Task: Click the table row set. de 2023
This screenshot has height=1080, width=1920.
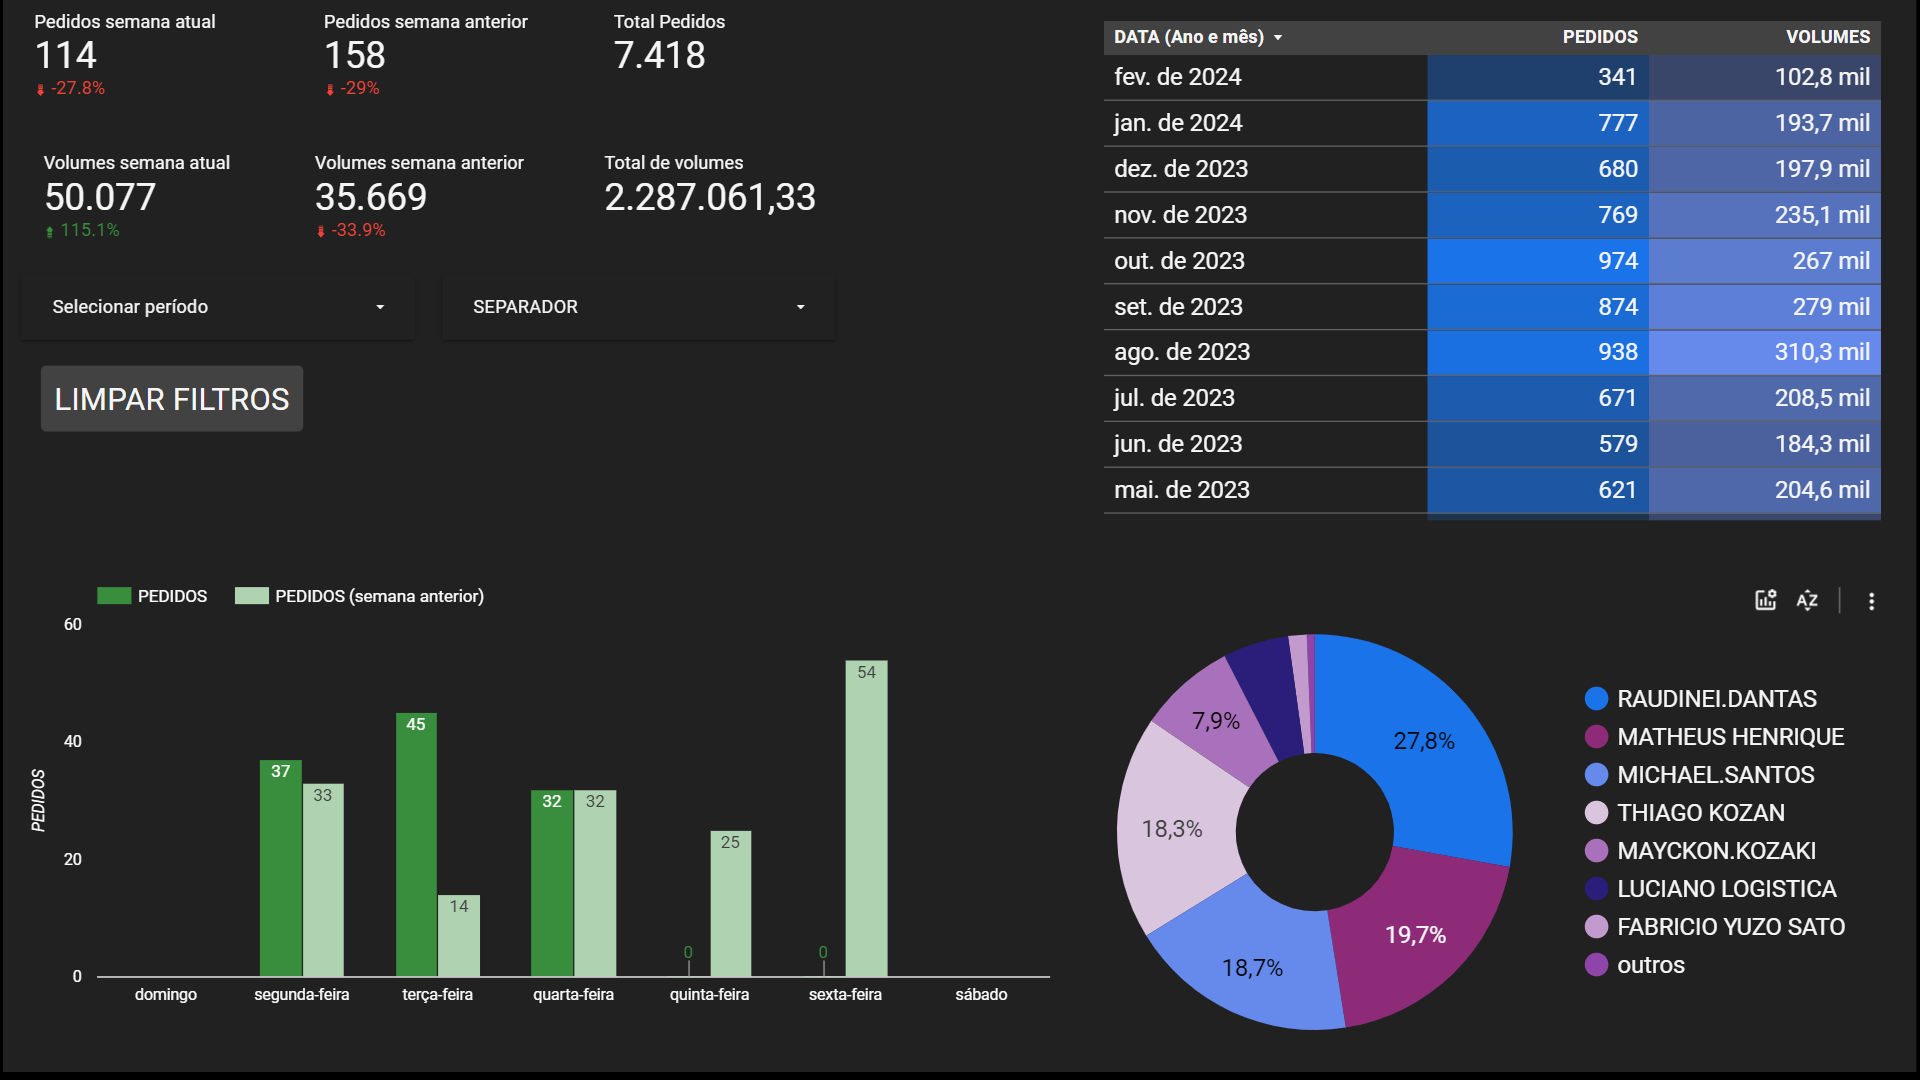Action: [1492, 307]
